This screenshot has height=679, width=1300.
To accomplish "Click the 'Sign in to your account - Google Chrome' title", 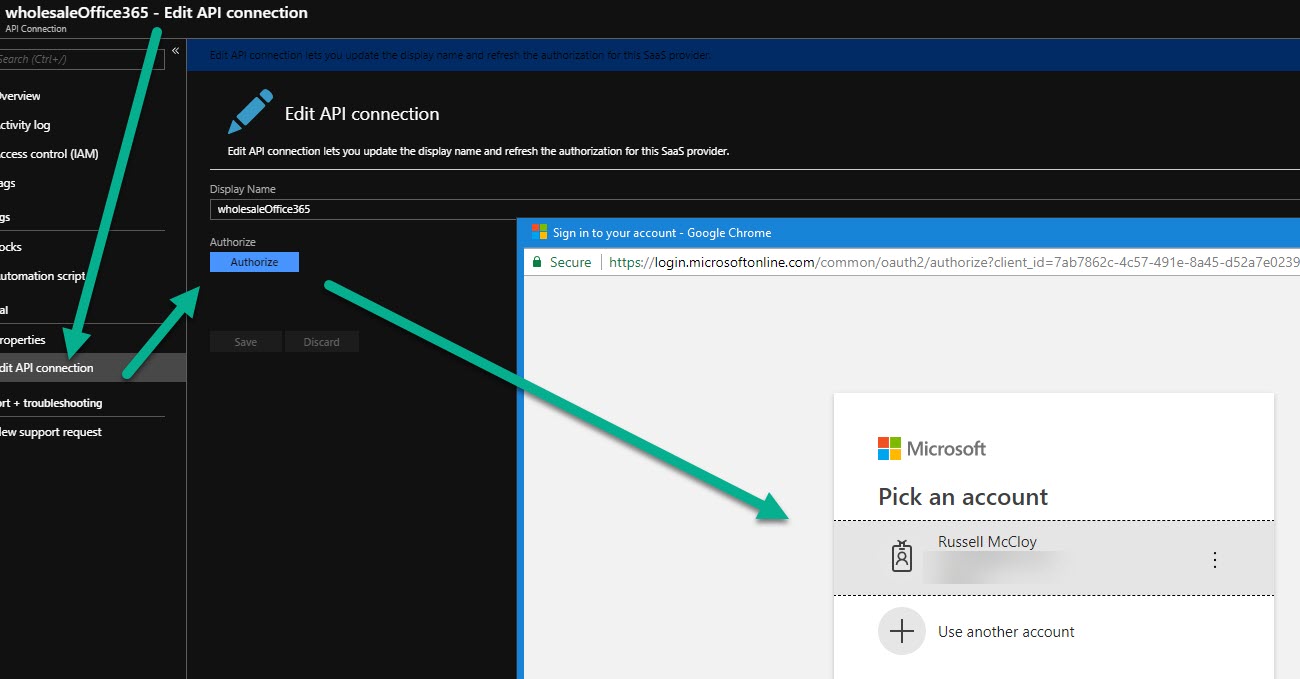I will [x=662, y=233].
